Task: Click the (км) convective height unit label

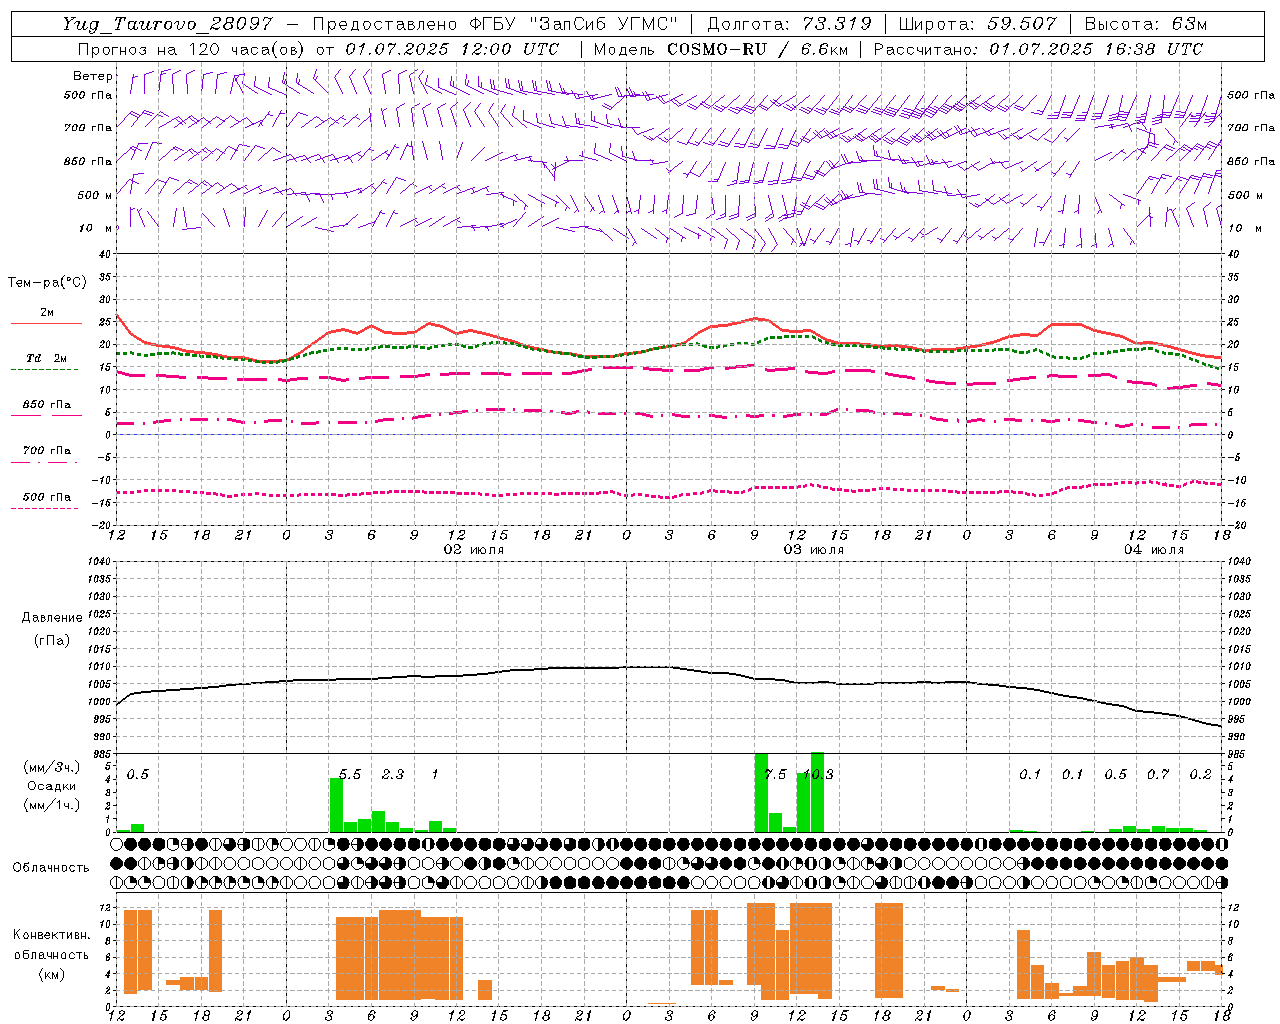Action: click(51, 973)
